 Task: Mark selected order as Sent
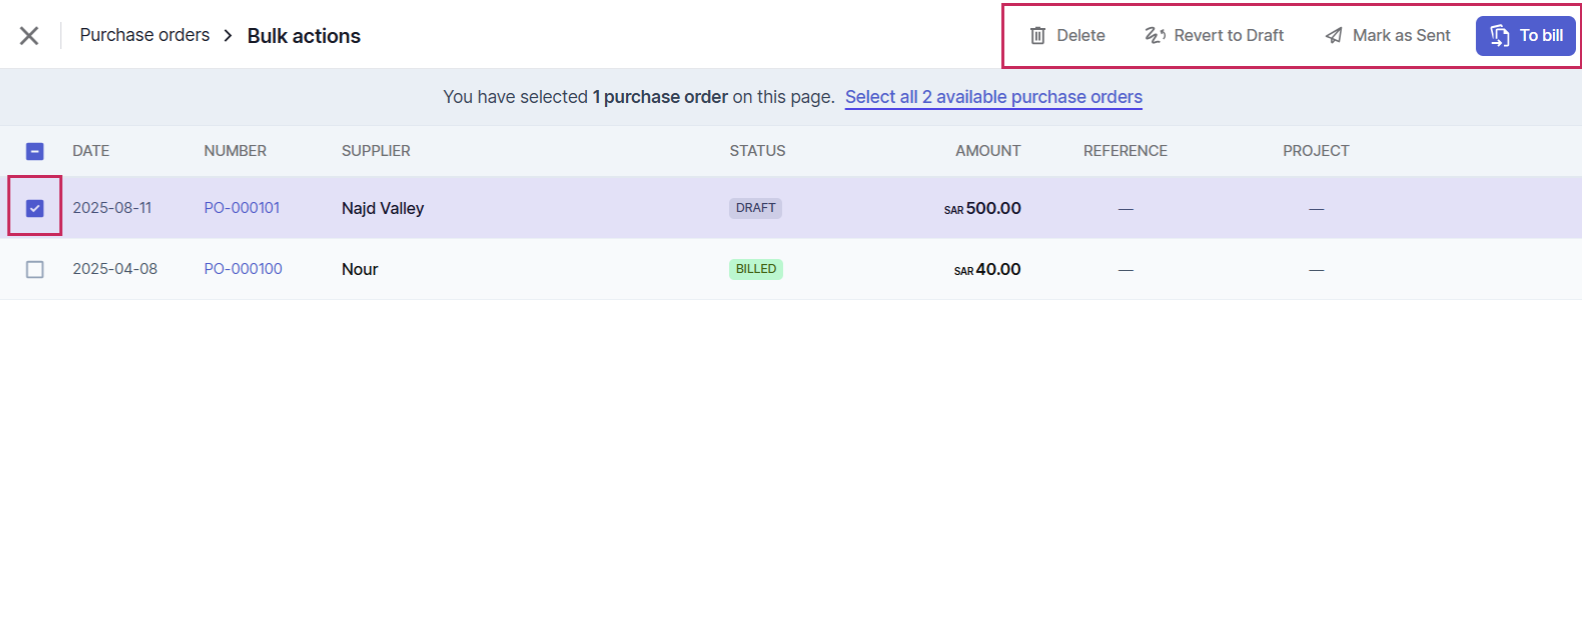tap(1388, 36)
